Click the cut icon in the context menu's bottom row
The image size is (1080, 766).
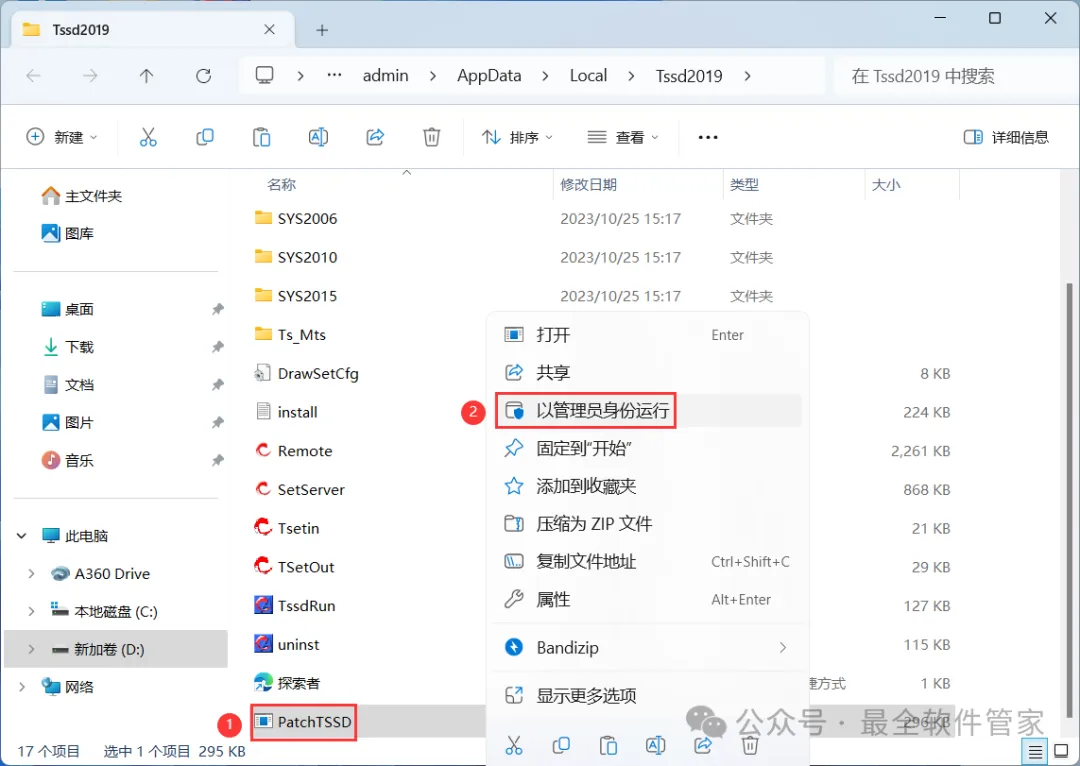[x=514, y=745]
